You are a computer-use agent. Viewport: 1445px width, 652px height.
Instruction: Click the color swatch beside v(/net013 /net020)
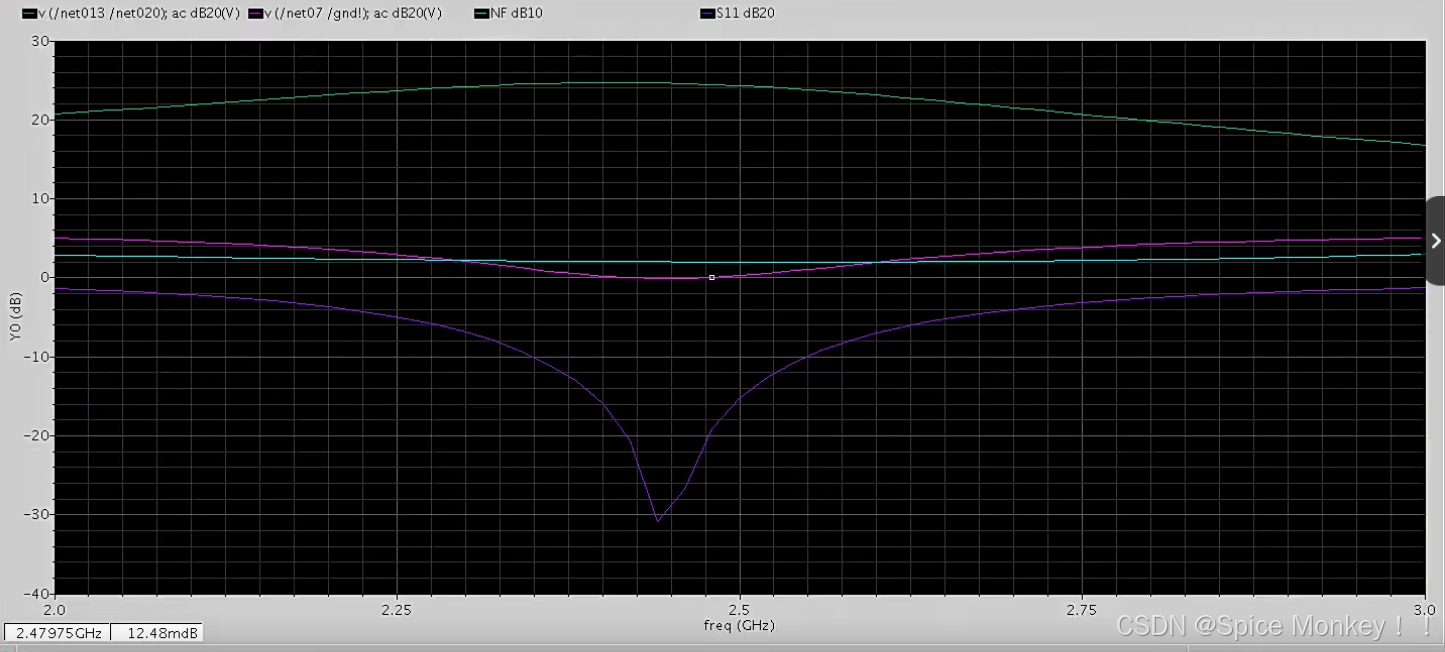[28, 14]
